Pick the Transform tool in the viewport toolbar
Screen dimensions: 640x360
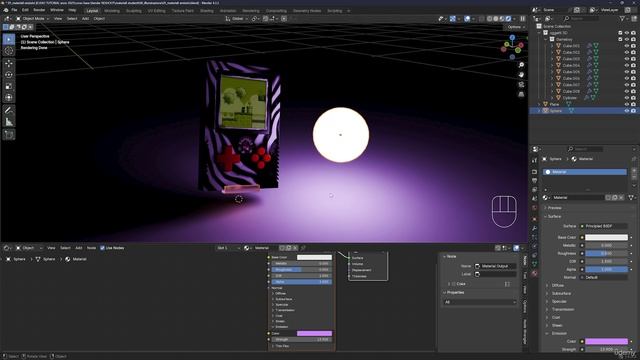[x=9, y=98]
